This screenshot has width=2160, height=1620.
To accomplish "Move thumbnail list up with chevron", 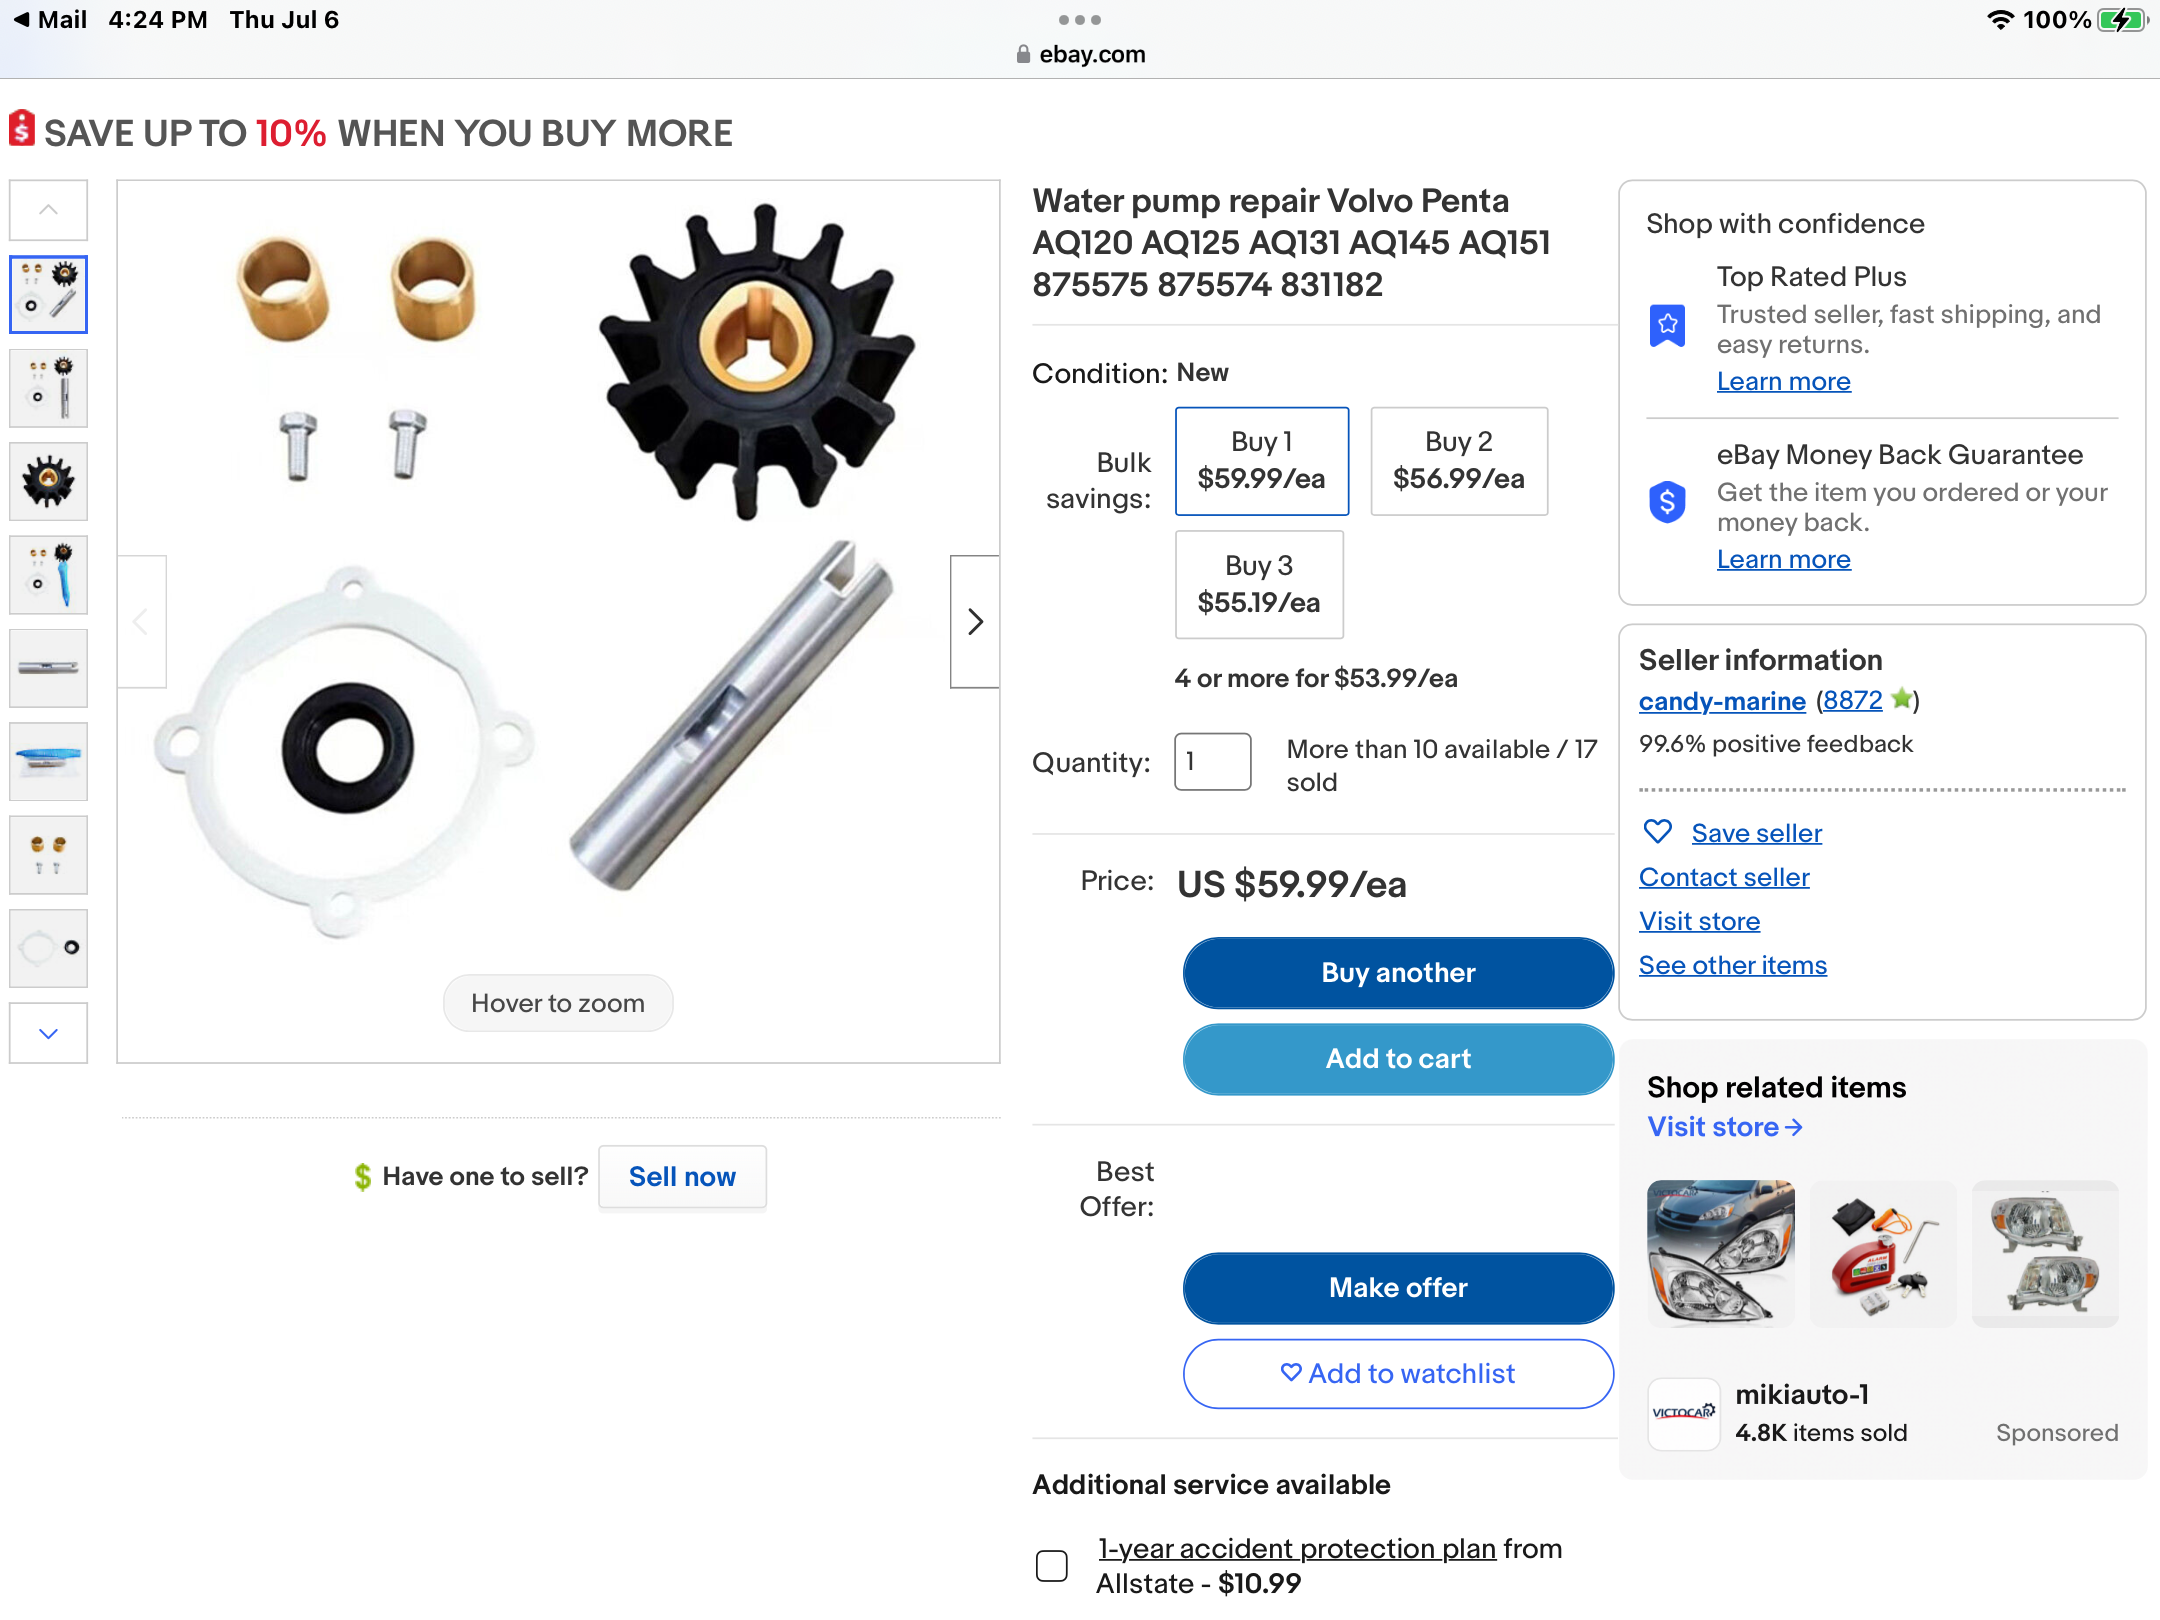I will 48,210.
